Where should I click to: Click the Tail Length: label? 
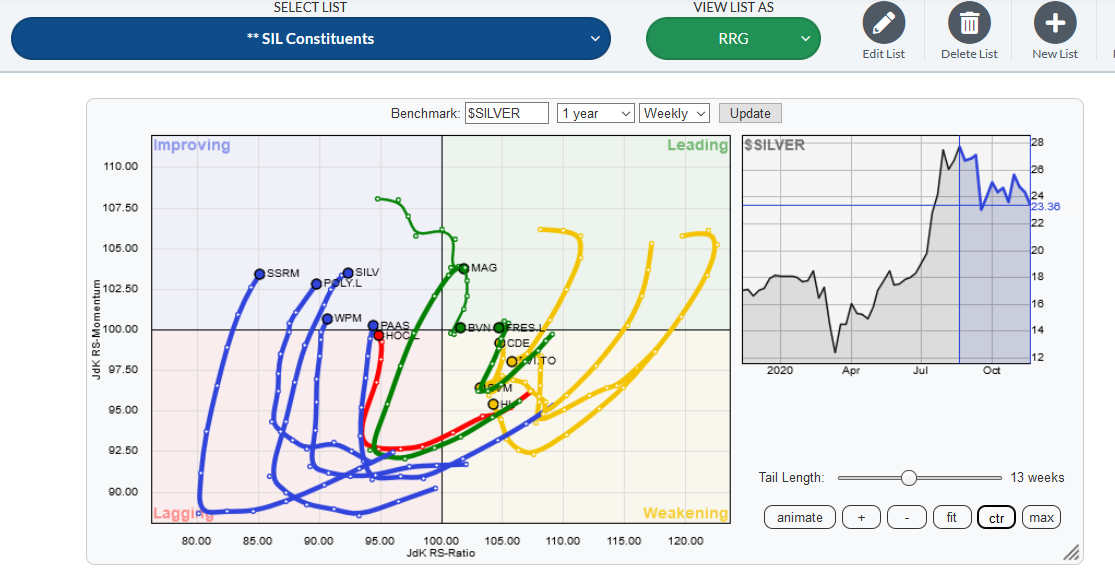[791, 478]
